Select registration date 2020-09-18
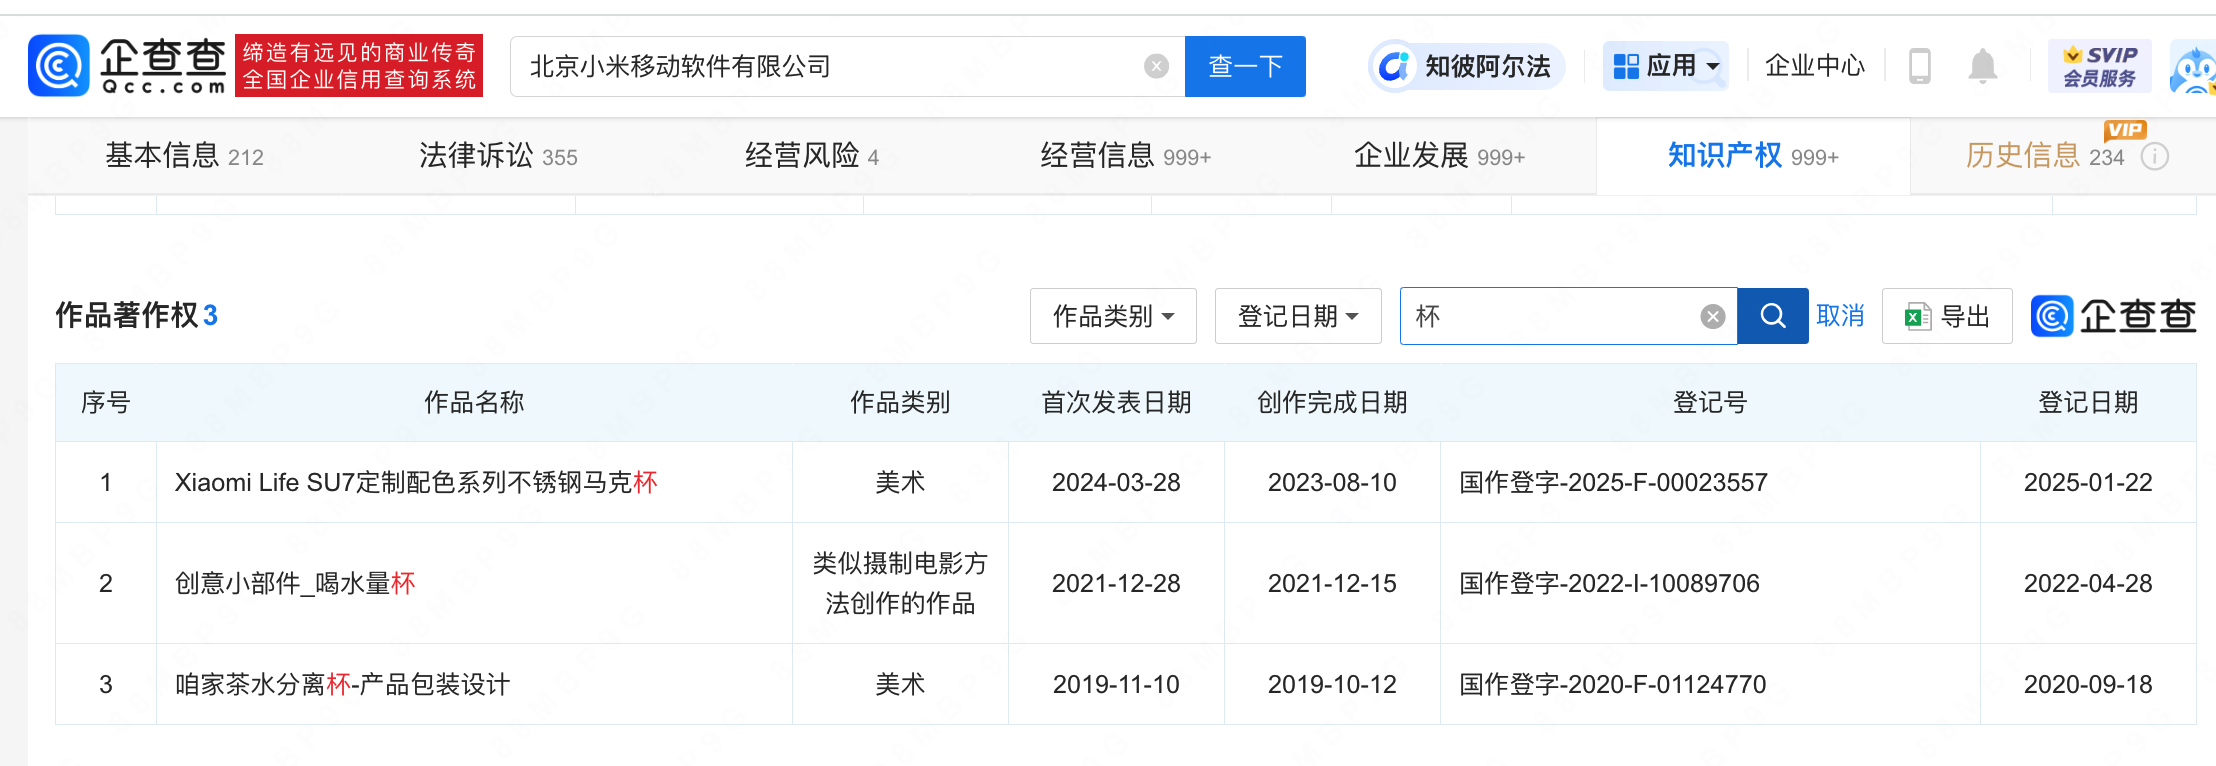2216x766 pixels. (2088, 684)
